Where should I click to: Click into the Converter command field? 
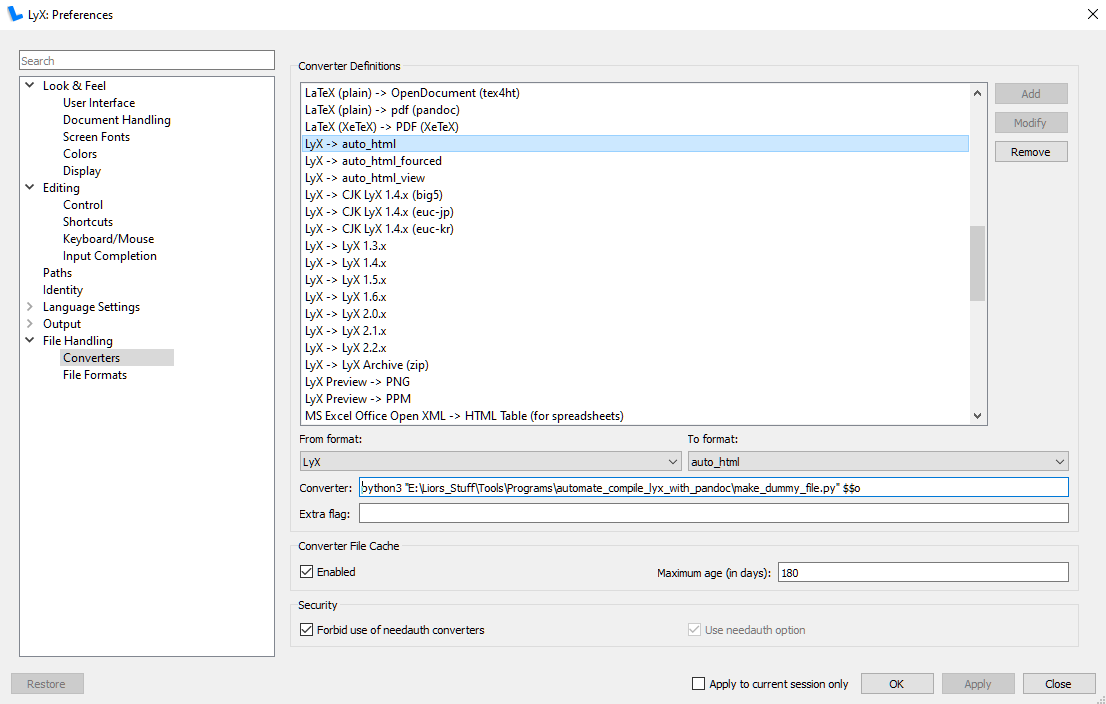click(714, 487)
